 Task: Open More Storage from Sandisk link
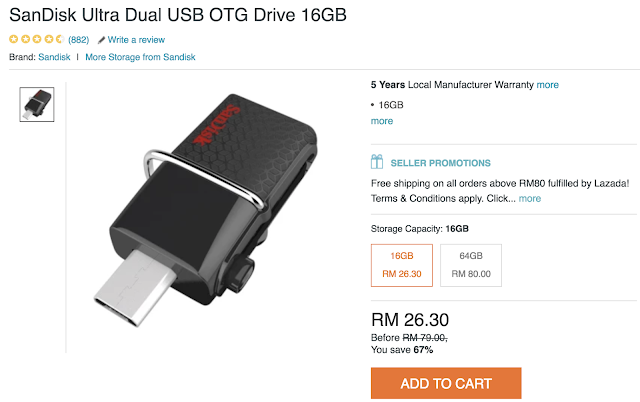140,57
